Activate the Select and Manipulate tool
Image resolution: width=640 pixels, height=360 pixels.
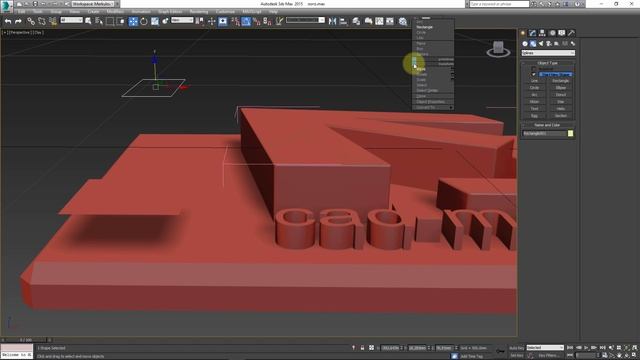[x=211, y=21]
